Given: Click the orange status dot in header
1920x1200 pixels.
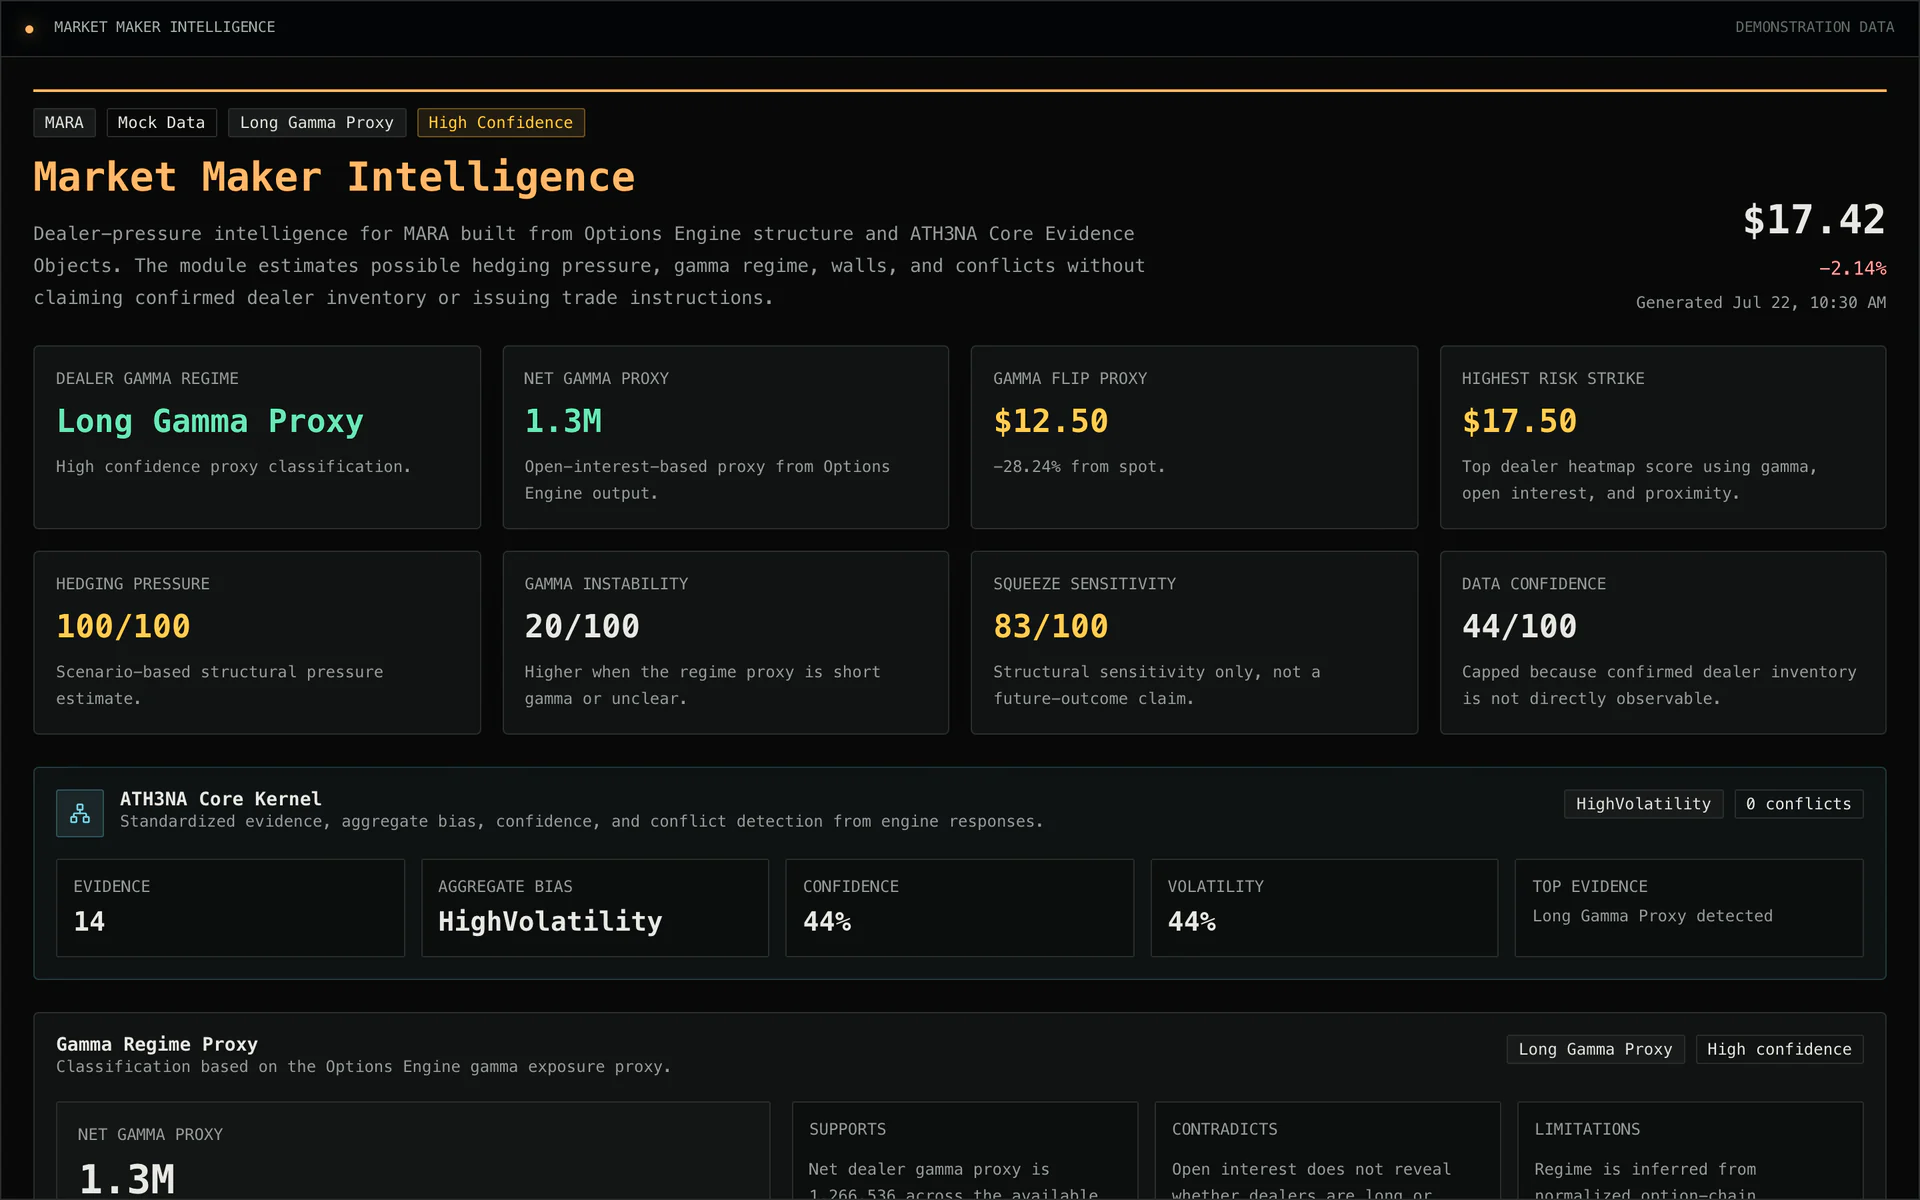Looking at the screenshot, I should [x=29, y=29].
